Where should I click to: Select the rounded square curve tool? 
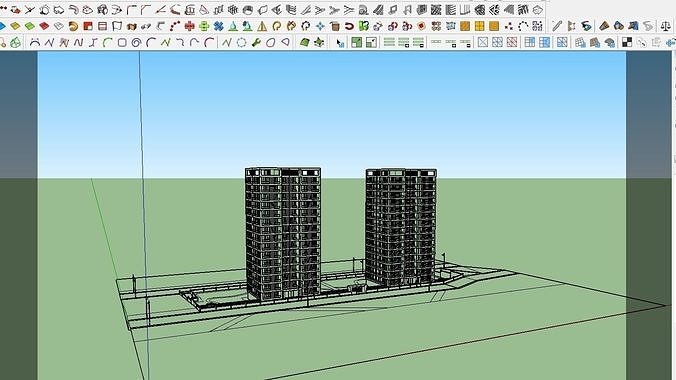point(122,42)
